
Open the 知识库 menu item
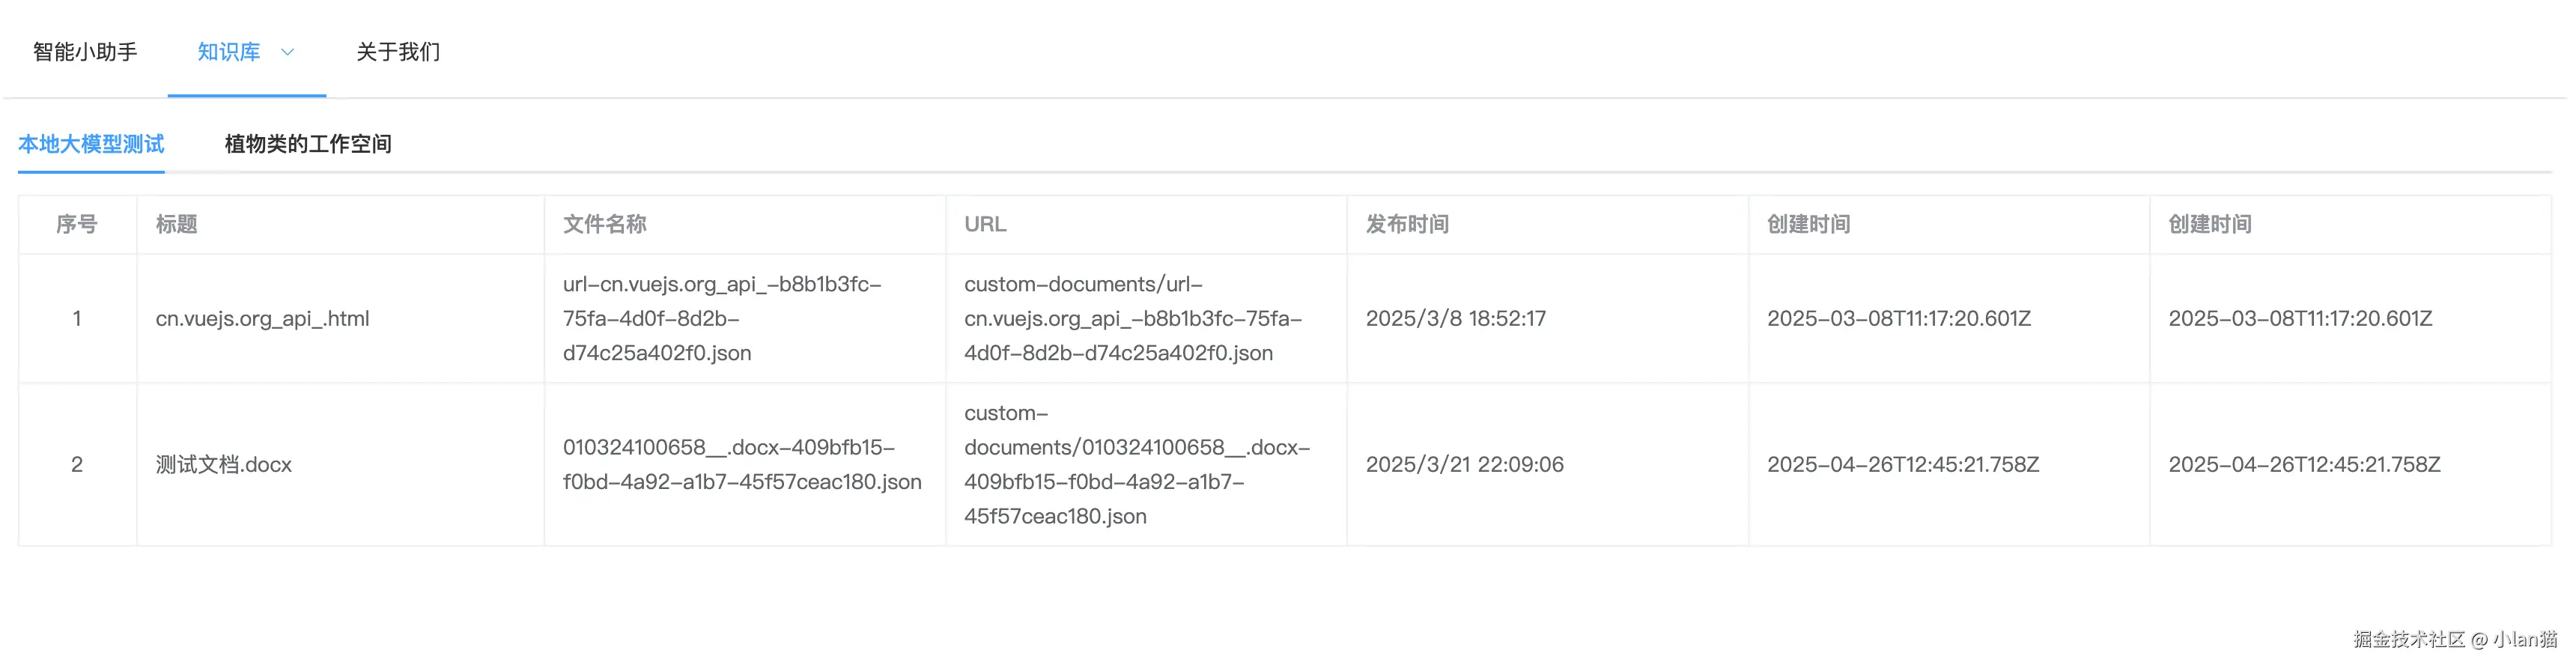click(229, 52)
